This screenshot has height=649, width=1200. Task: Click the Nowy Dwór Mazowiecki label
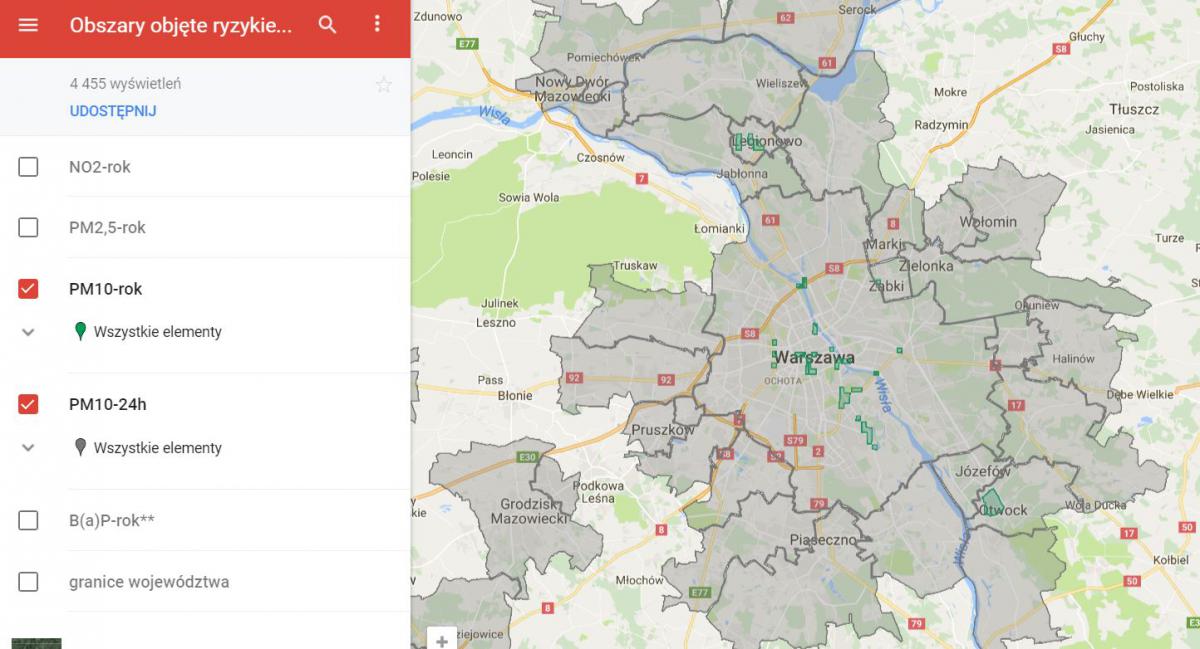(572, 89)
